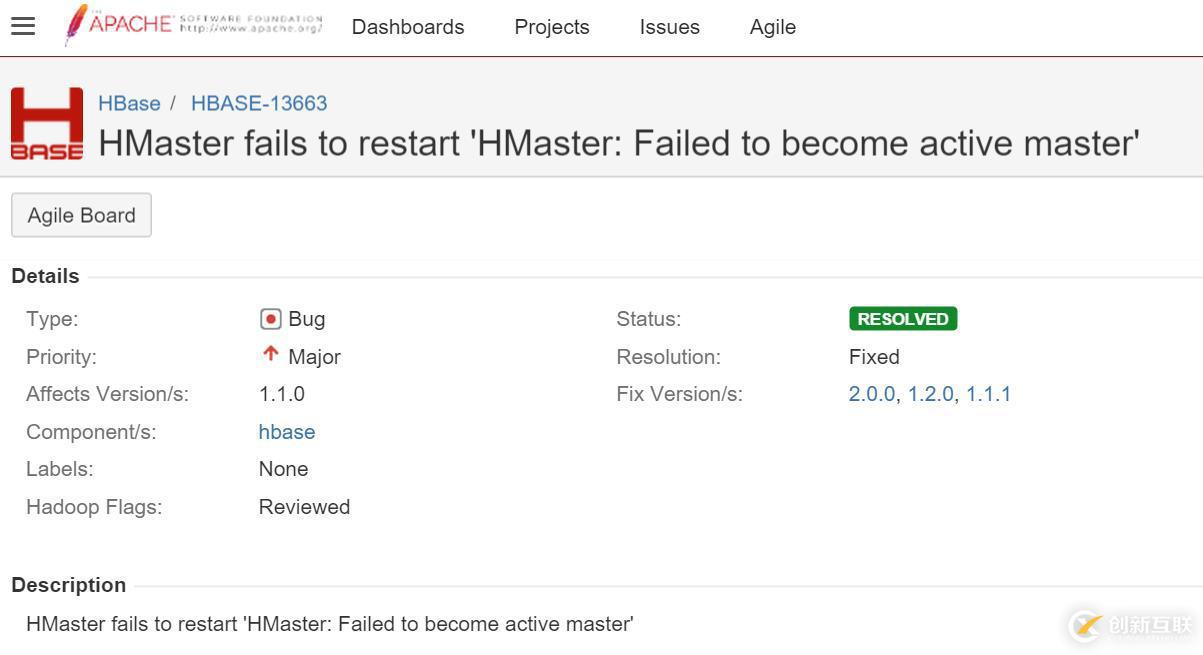Open fix version 2.0.0 link
The image size is (1203, 655).
click(x=872, y=394)
